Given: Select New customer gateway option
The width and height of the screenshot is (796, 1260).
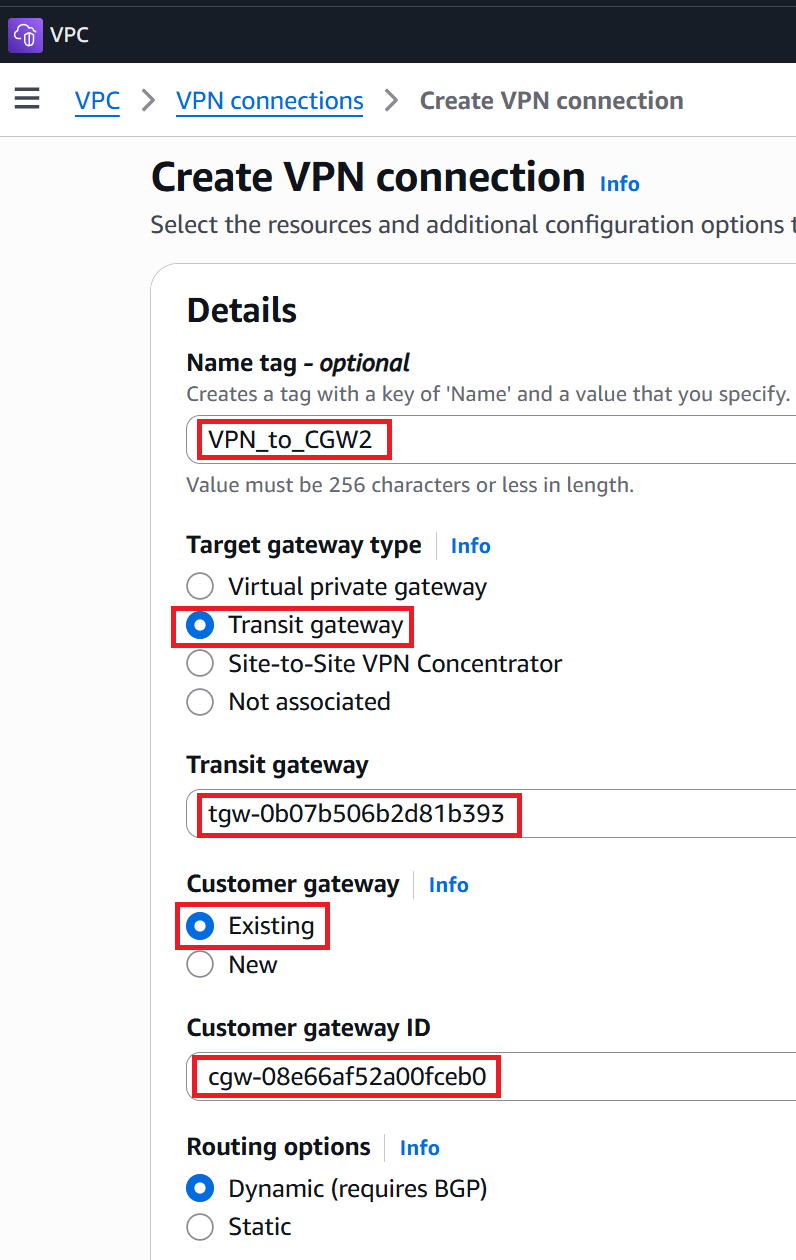Looking at the screenshot, I should click(x=200, y=964).
